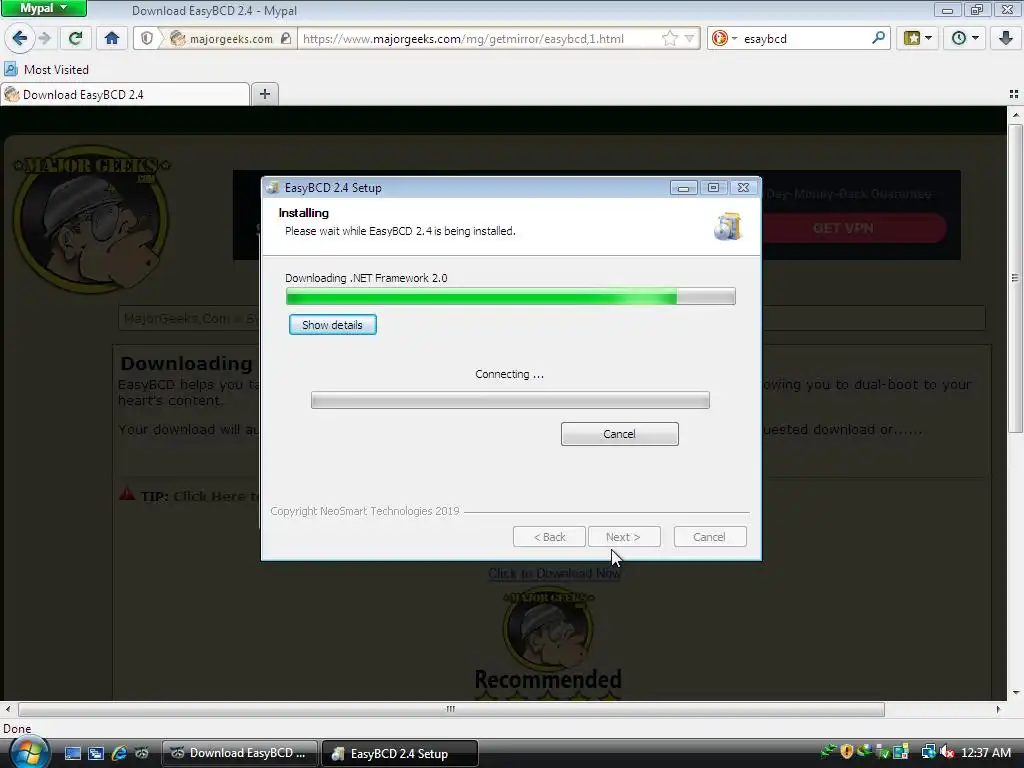
Task: Open the Mypal application menu
Action: click(43, 8)
